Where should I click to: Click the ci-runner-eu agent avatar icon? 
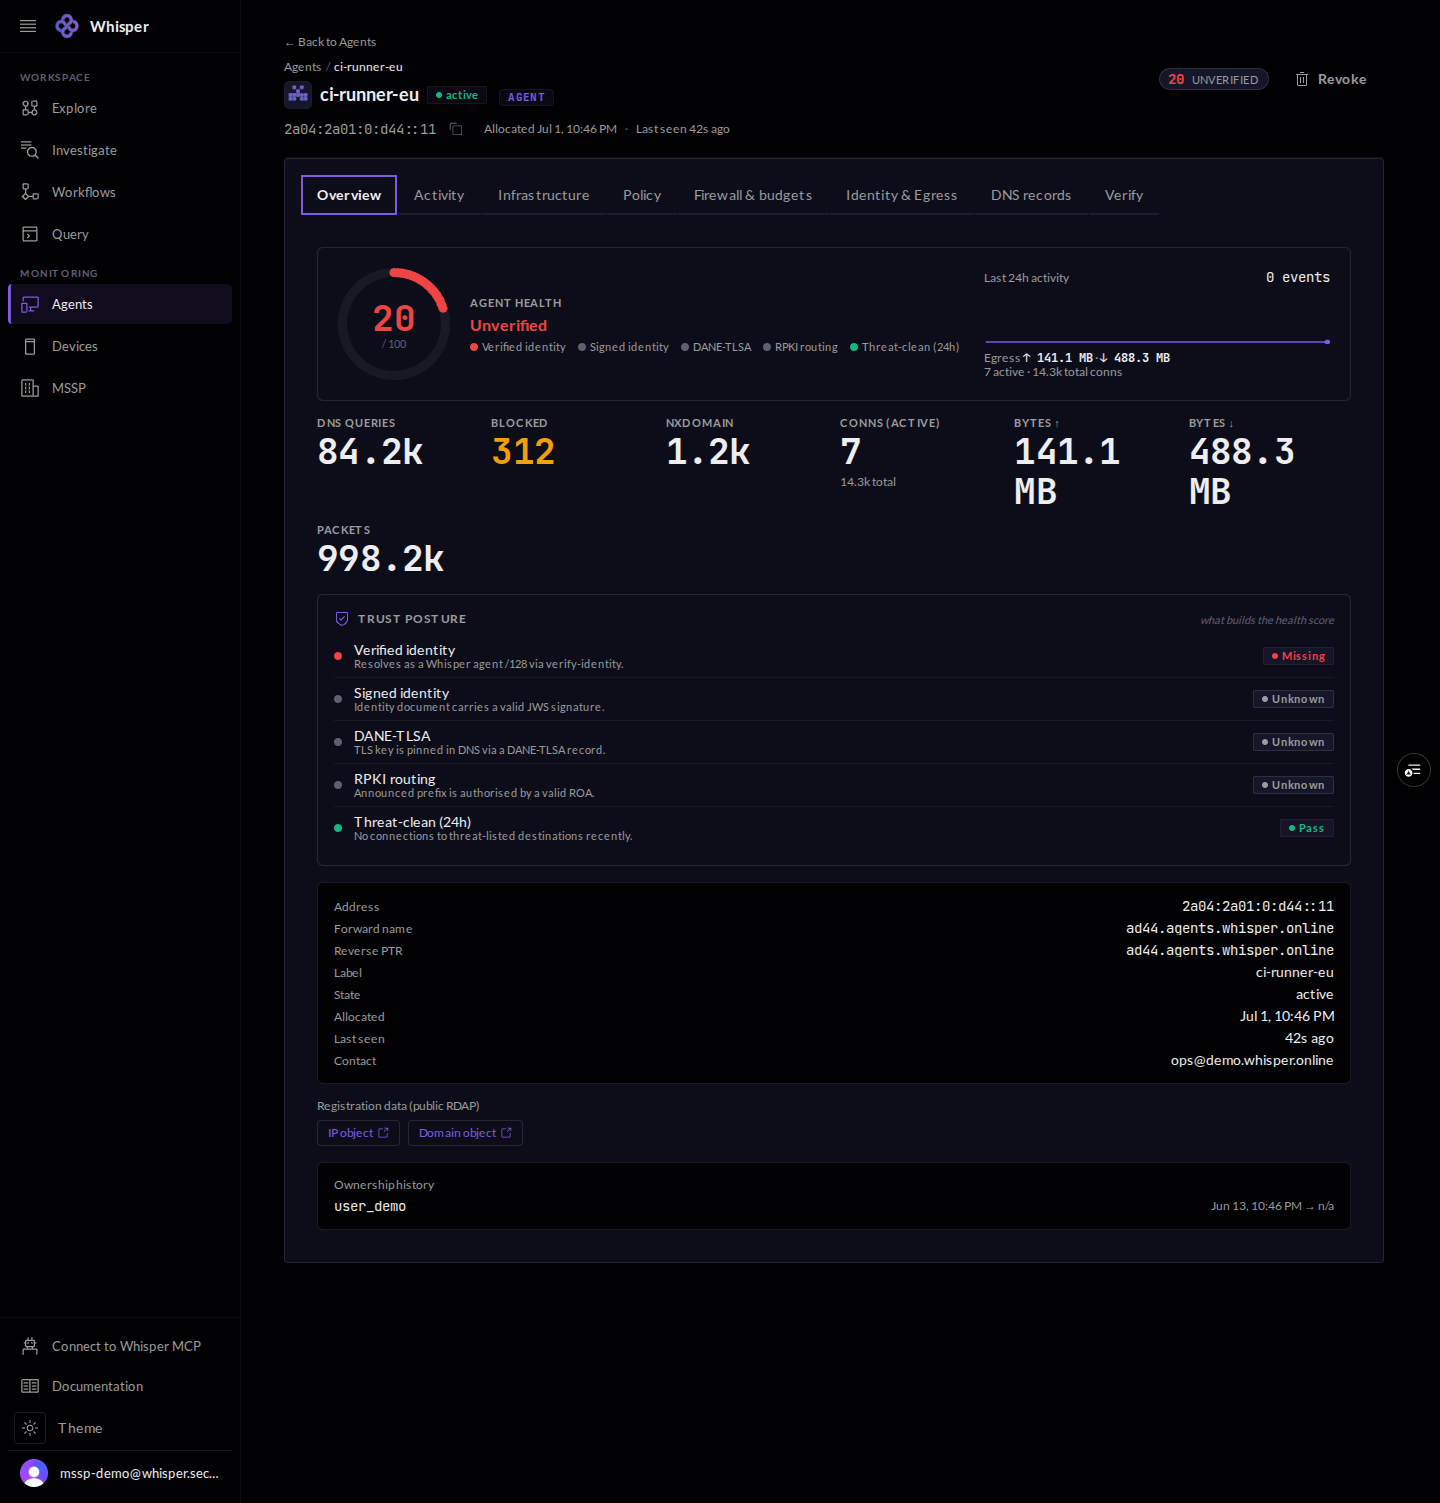[x=298, y=95]
